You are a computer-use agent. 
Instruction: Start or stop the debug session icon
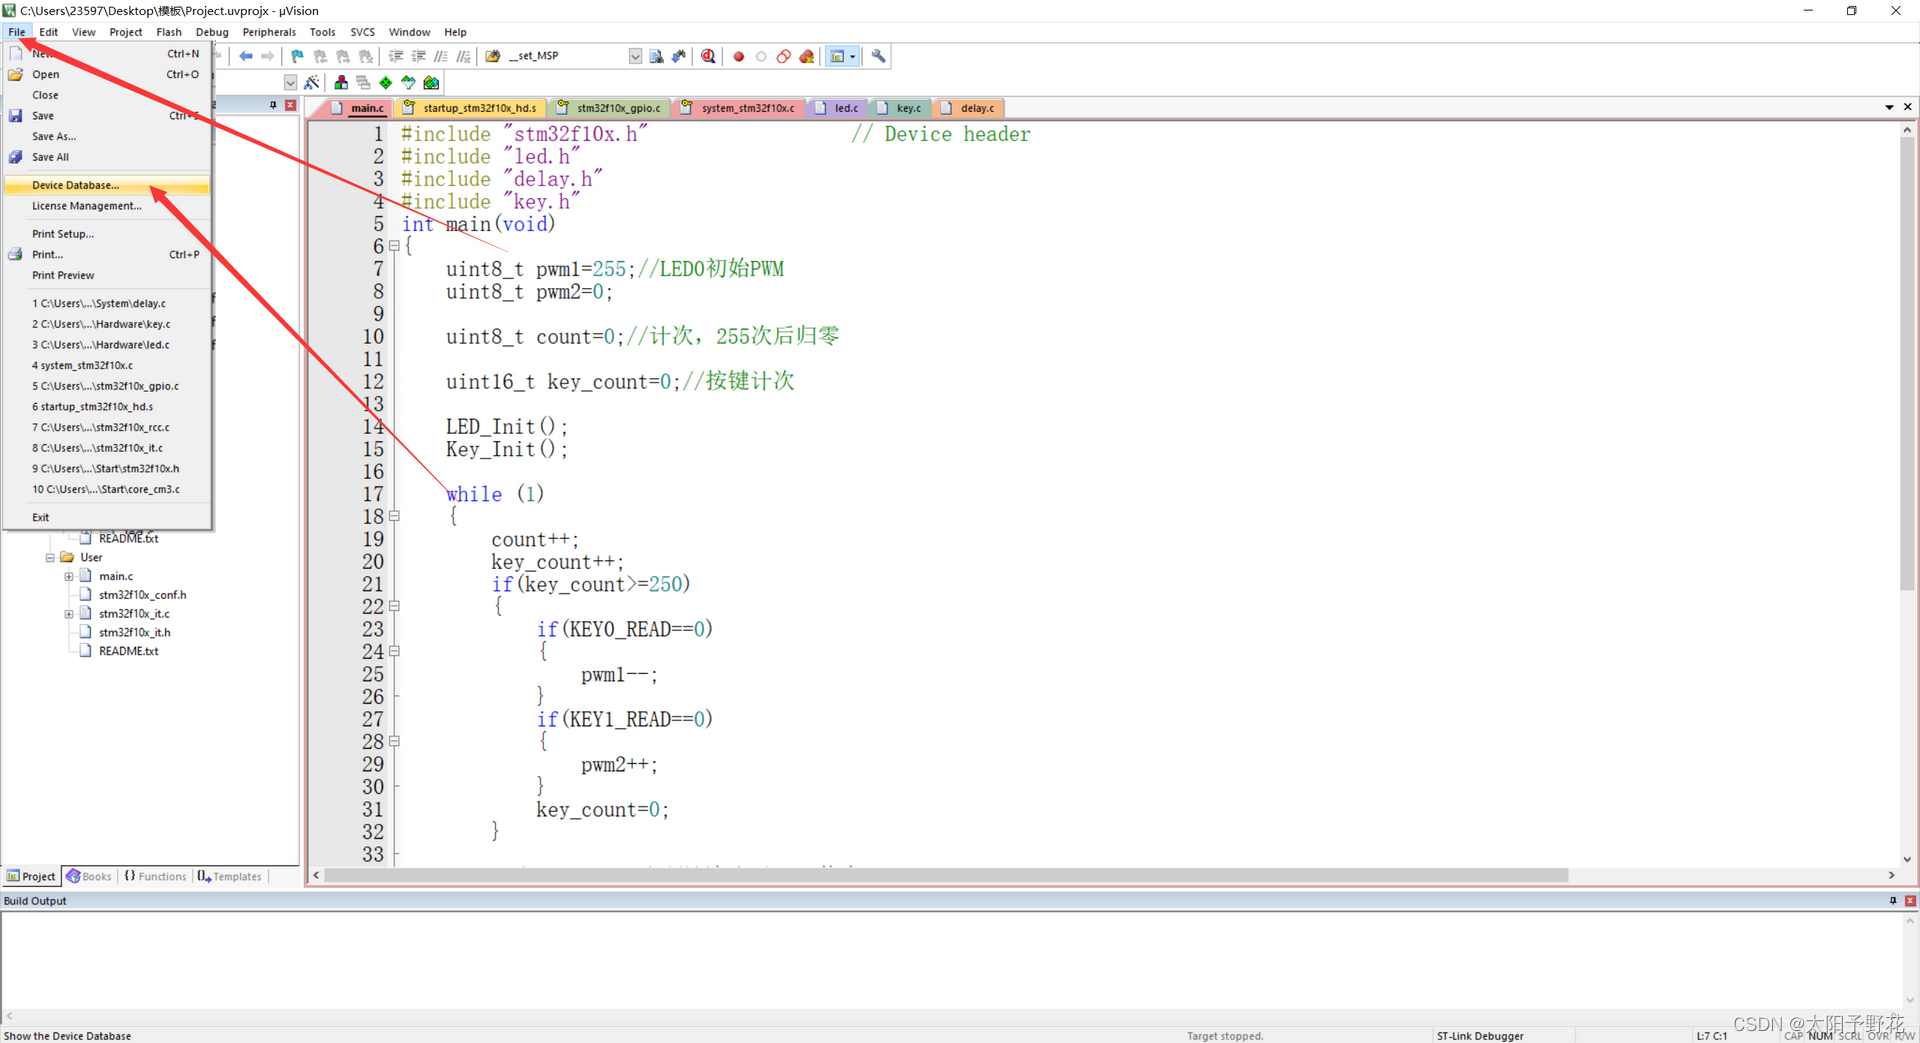(708, 56)
